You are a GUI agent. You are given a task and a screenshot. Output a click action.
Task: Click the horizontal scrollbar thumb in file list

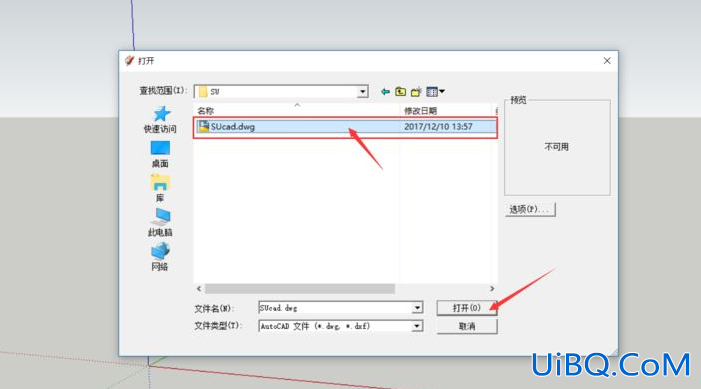tap(300, 289)
